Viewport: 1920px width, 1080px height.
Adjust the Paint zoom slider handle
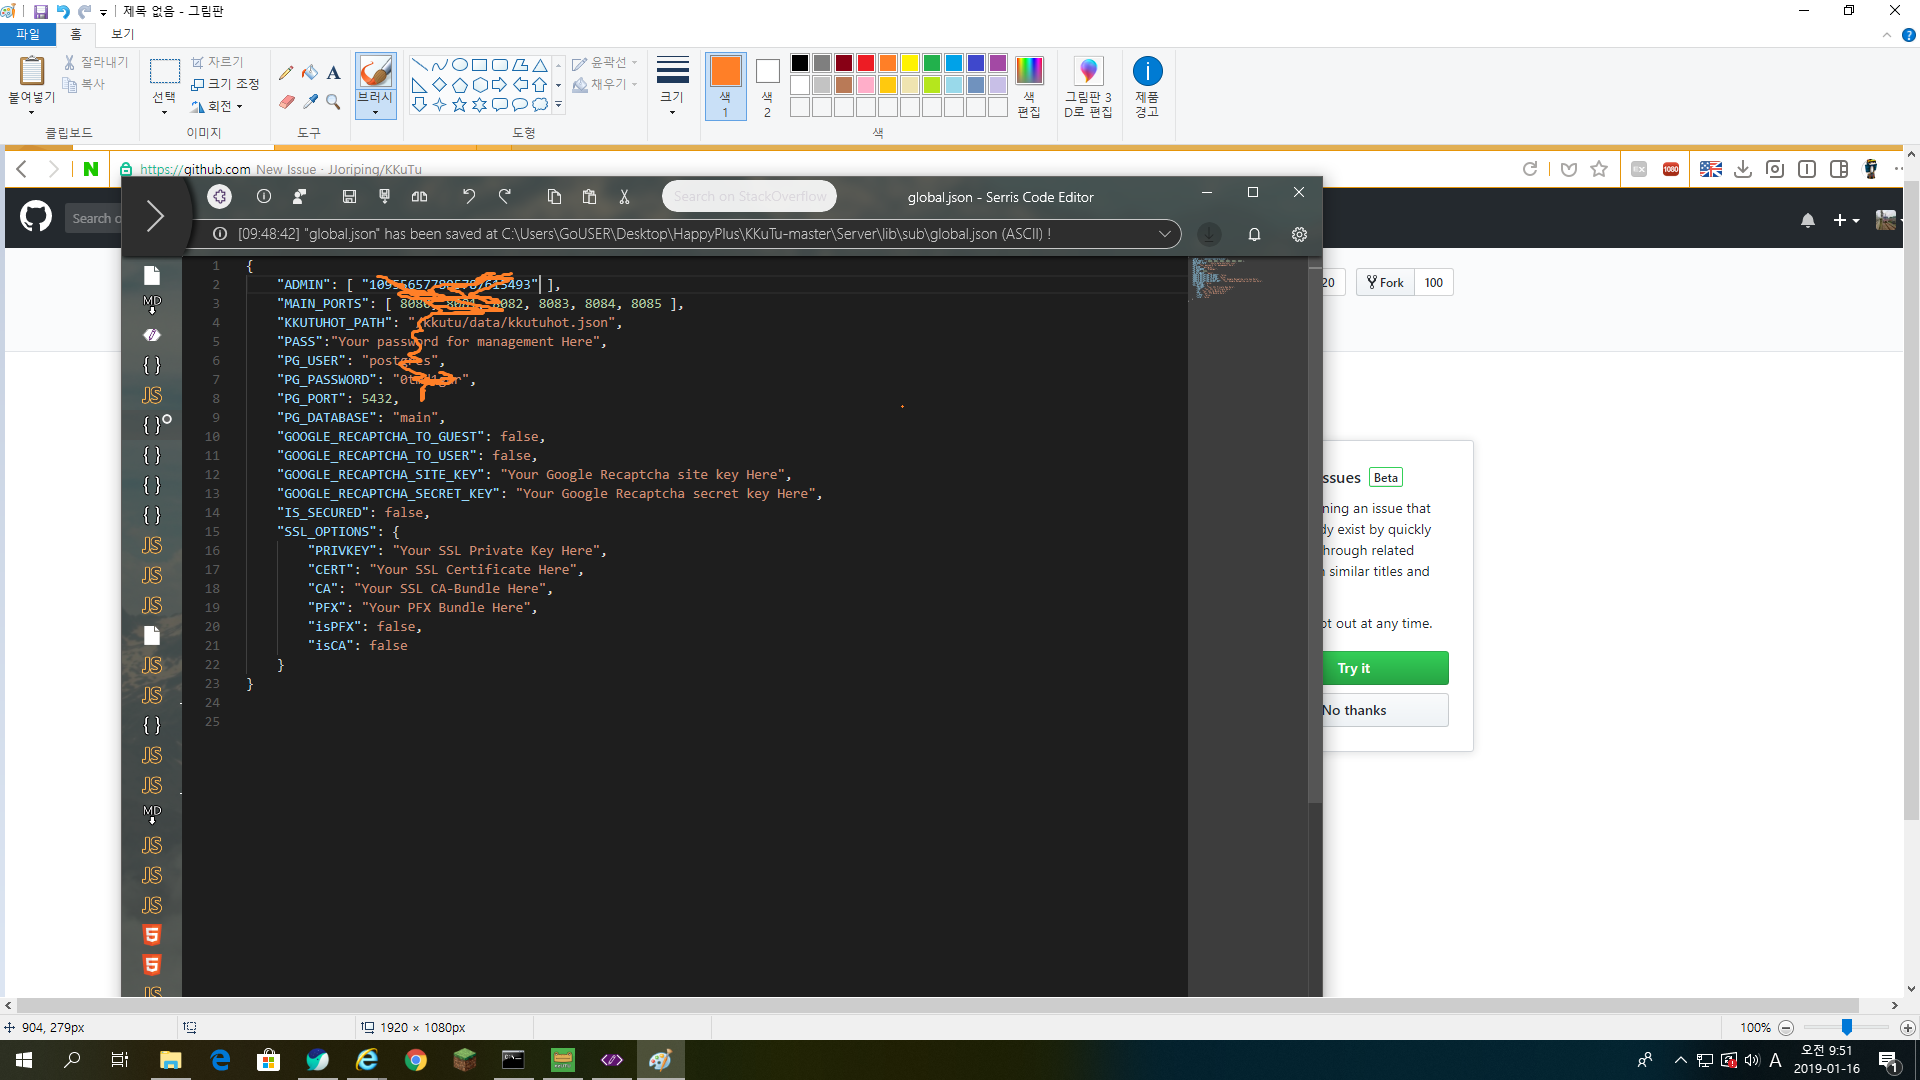[1847, 1027]
